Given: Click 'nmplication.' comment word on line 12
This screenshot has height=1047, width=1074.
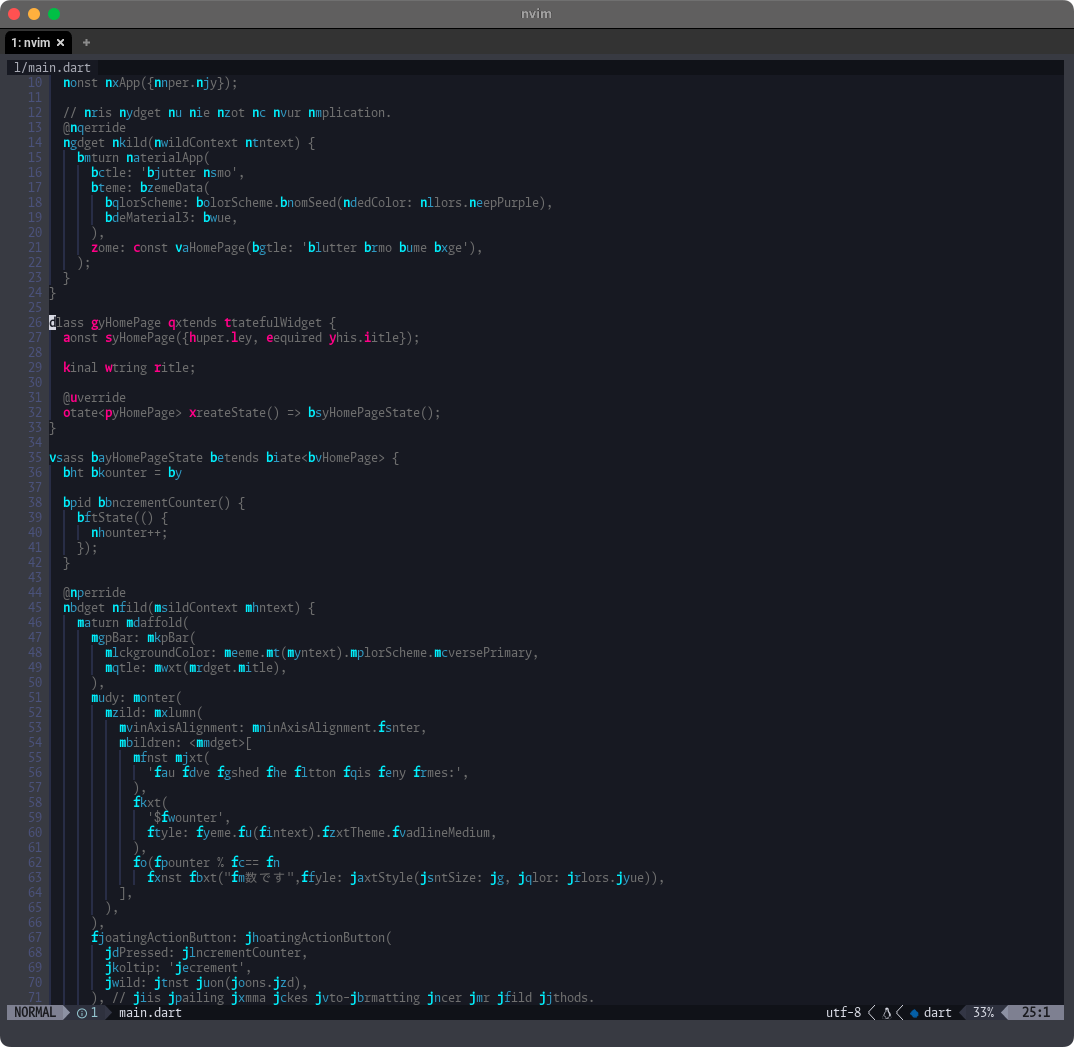Looking at the screenshot, I should pyautogui.click(x=349, y=113).
